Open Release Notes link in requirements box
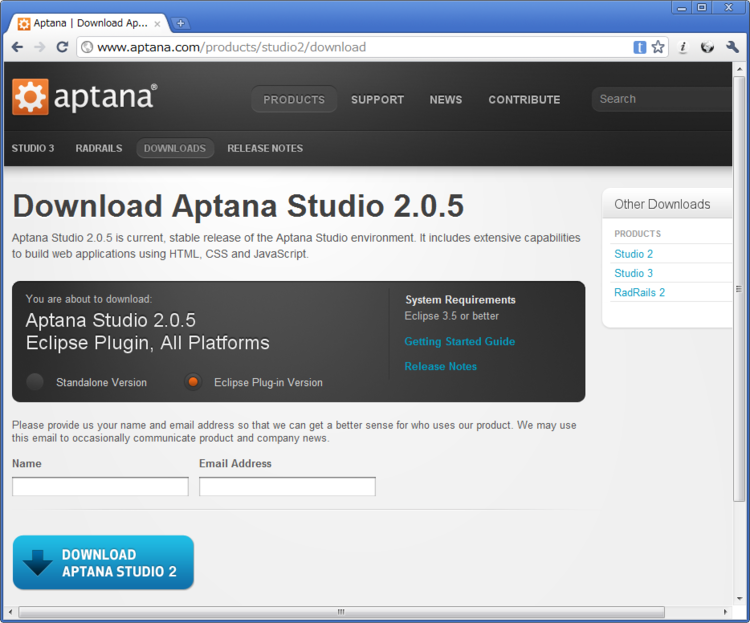750x623 pixels. click(x=441, y=366)
